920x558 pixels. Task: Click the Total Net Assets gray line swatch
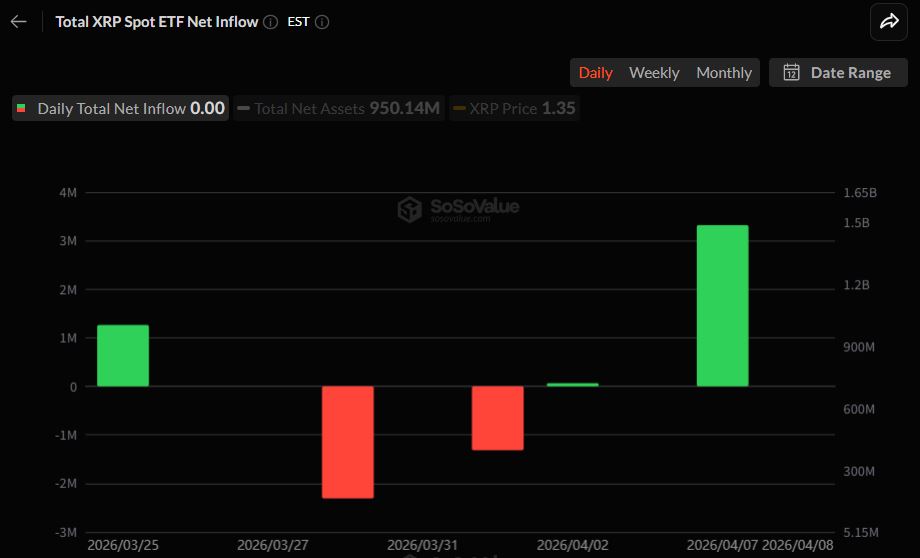click(243, 108)
